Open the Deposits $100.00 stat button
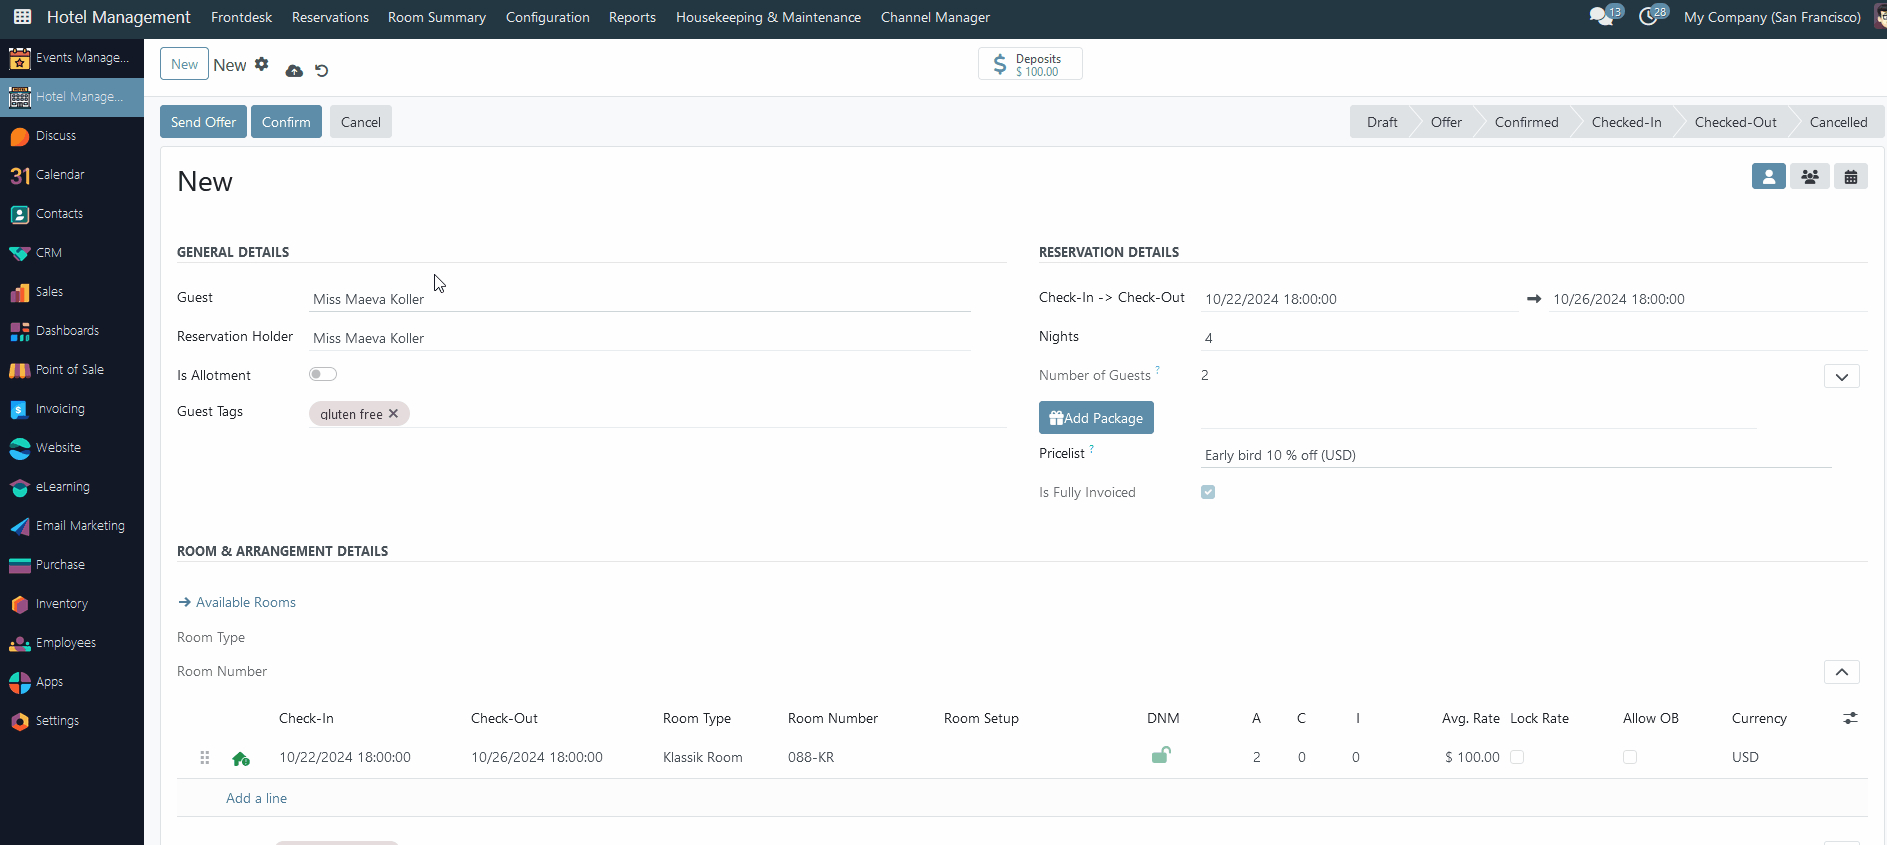 pyautogui.click(x=1030, y=64)
